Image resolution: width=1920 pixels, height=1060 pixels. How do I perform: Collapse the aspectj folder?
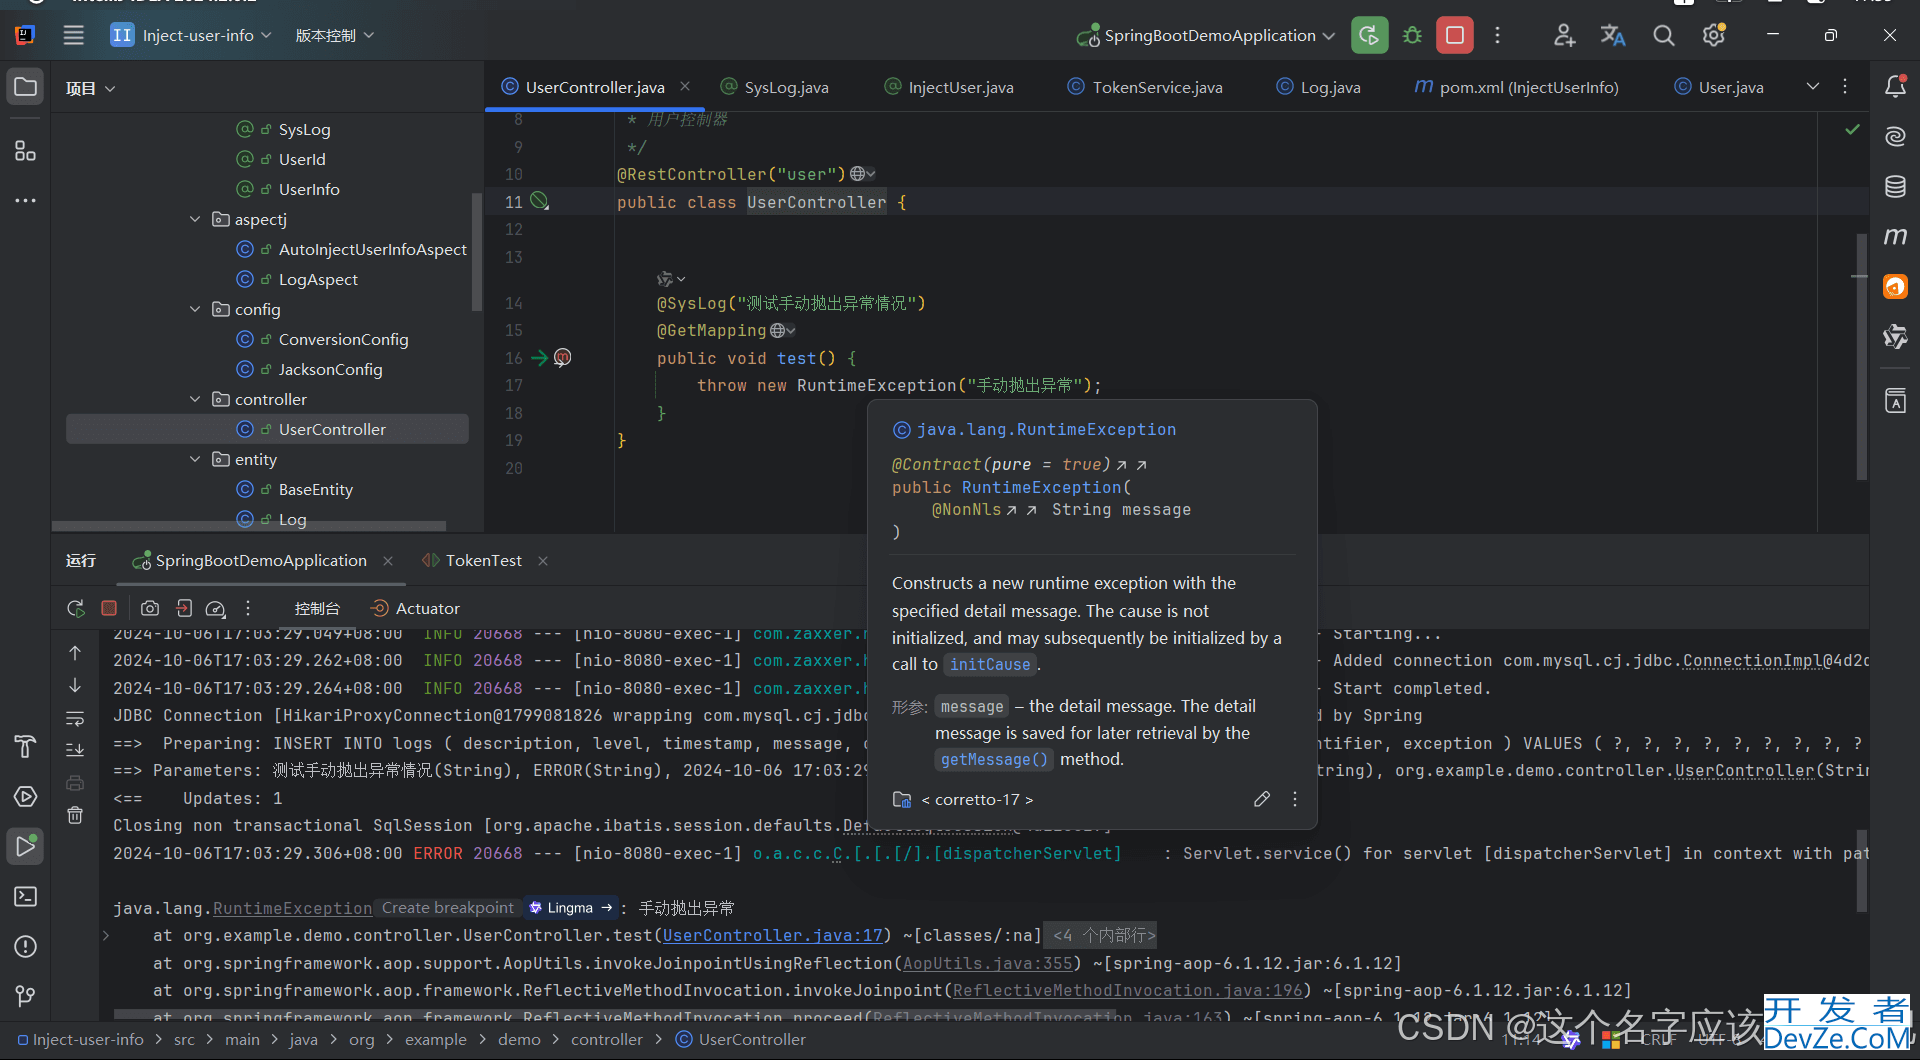[195, 219]
